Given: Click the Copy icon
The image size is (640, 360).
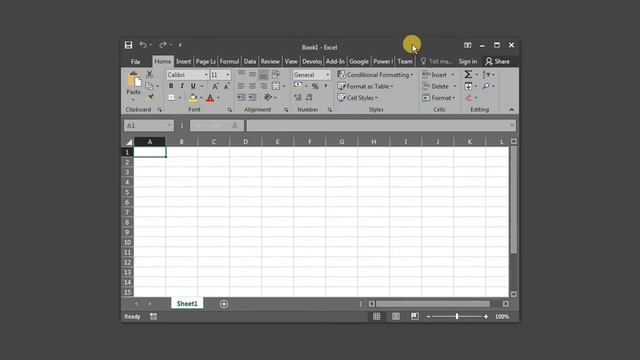Looking at the screenshot, I should (x=149, y=86).
